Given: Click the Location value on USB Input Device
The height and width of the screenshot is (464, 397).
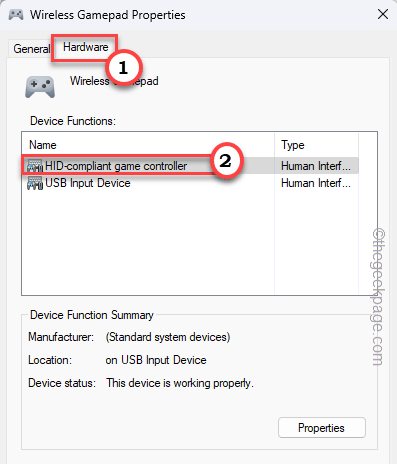Looking at the screenshot, I should click(x=156, y=360).
